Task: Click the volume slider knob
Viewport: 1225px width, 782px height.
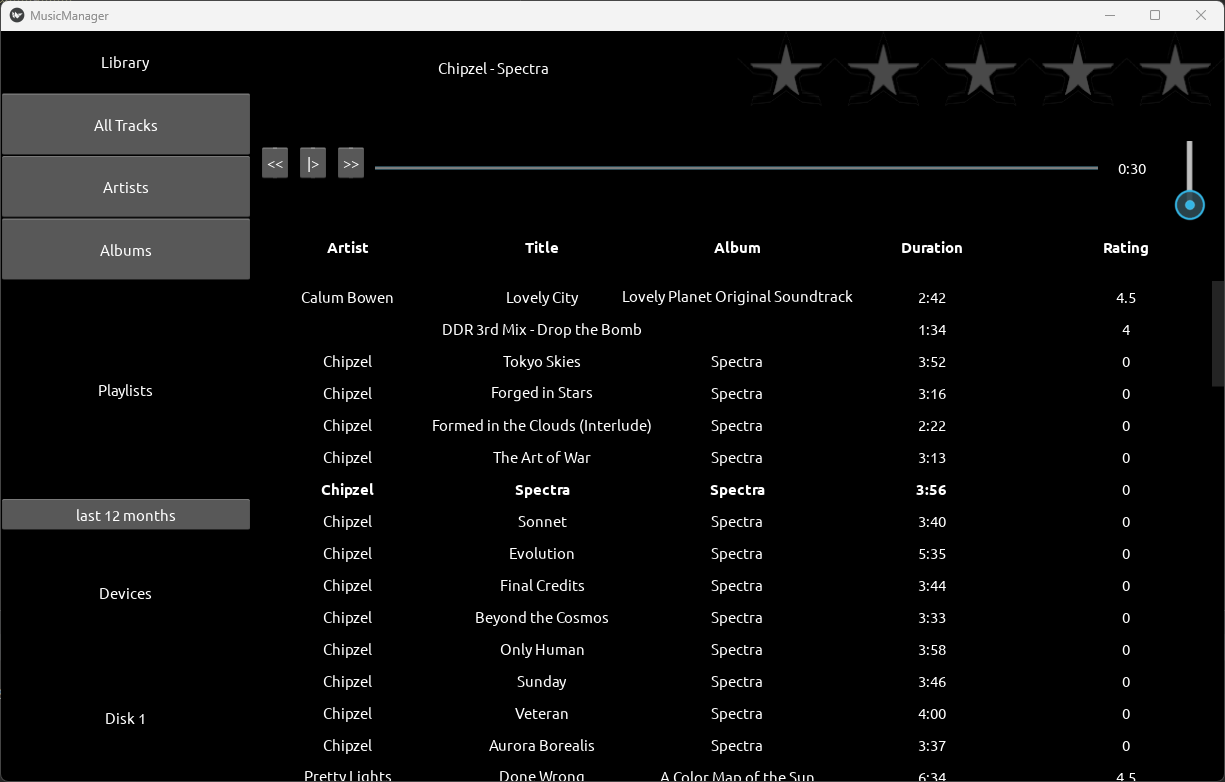Action: (1189, 205)
